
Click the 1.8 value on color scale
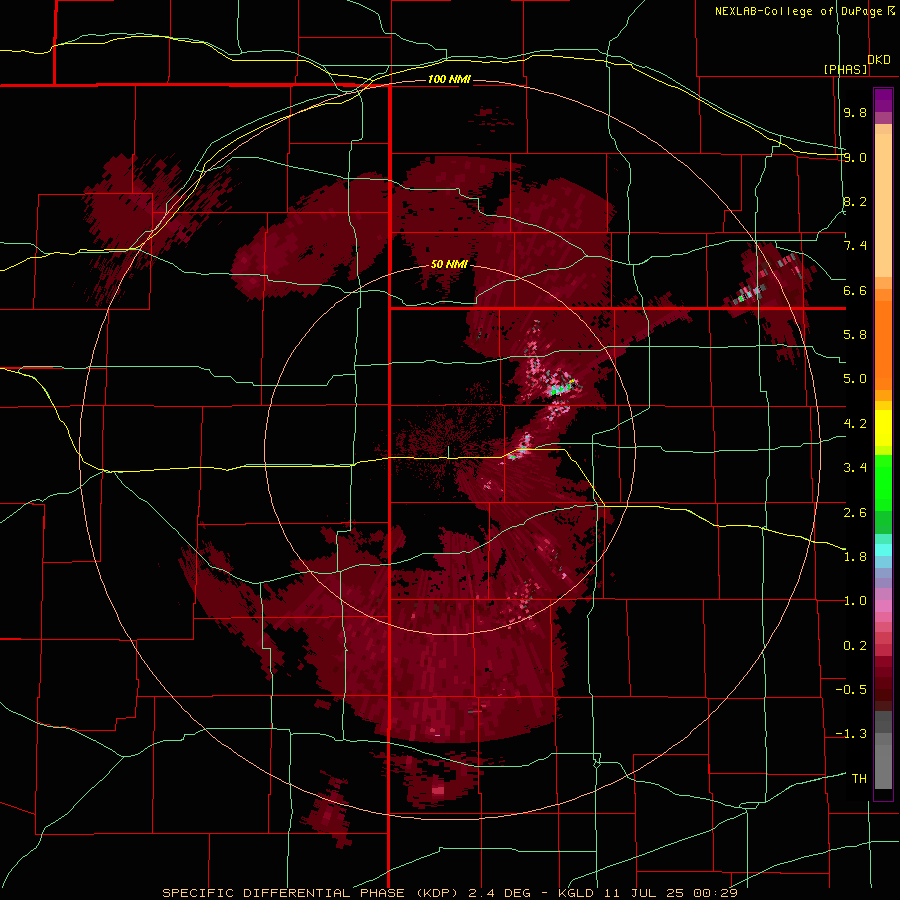pyautogui.click(x=855, y=557)
